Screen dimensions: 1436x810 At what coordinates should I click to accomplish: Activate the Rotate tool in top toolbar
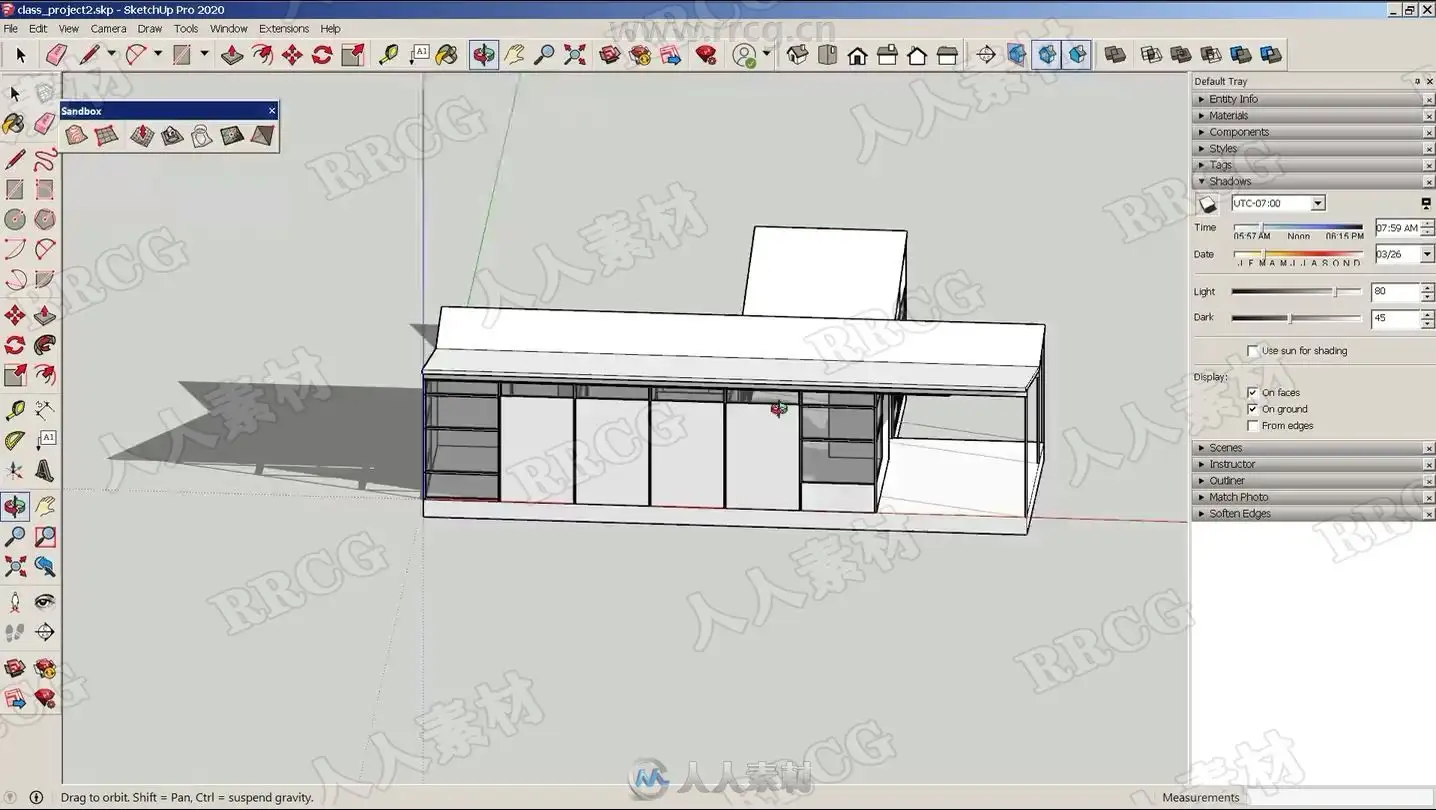pos(322,55)
